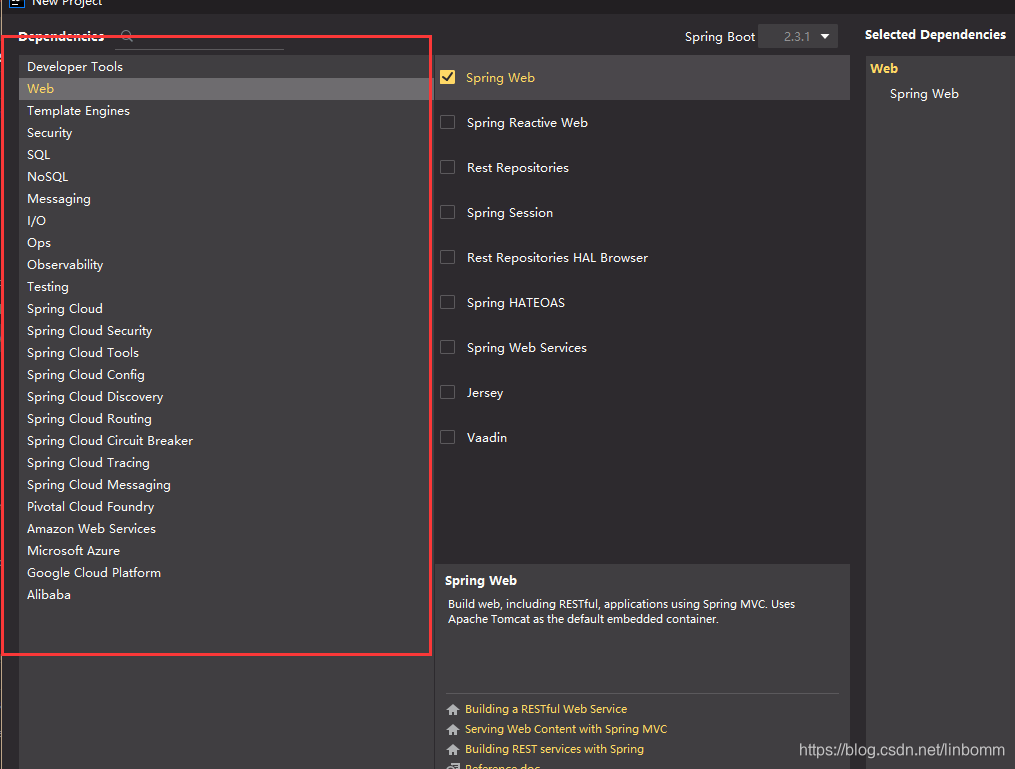Select Google Cloud Platform category

(x=225, y=573)
